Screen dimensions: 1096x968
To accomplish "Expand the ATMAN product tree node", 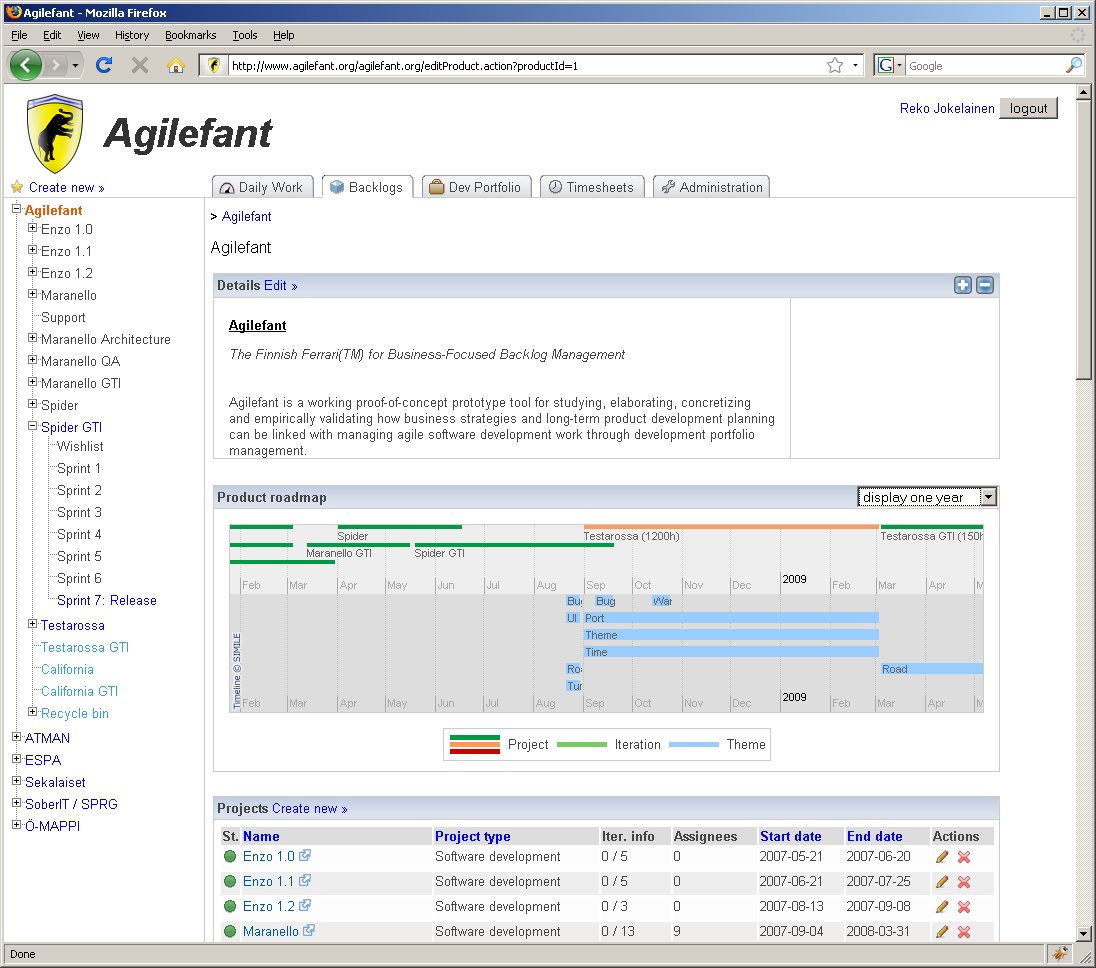I will click(x=16, y=737).
